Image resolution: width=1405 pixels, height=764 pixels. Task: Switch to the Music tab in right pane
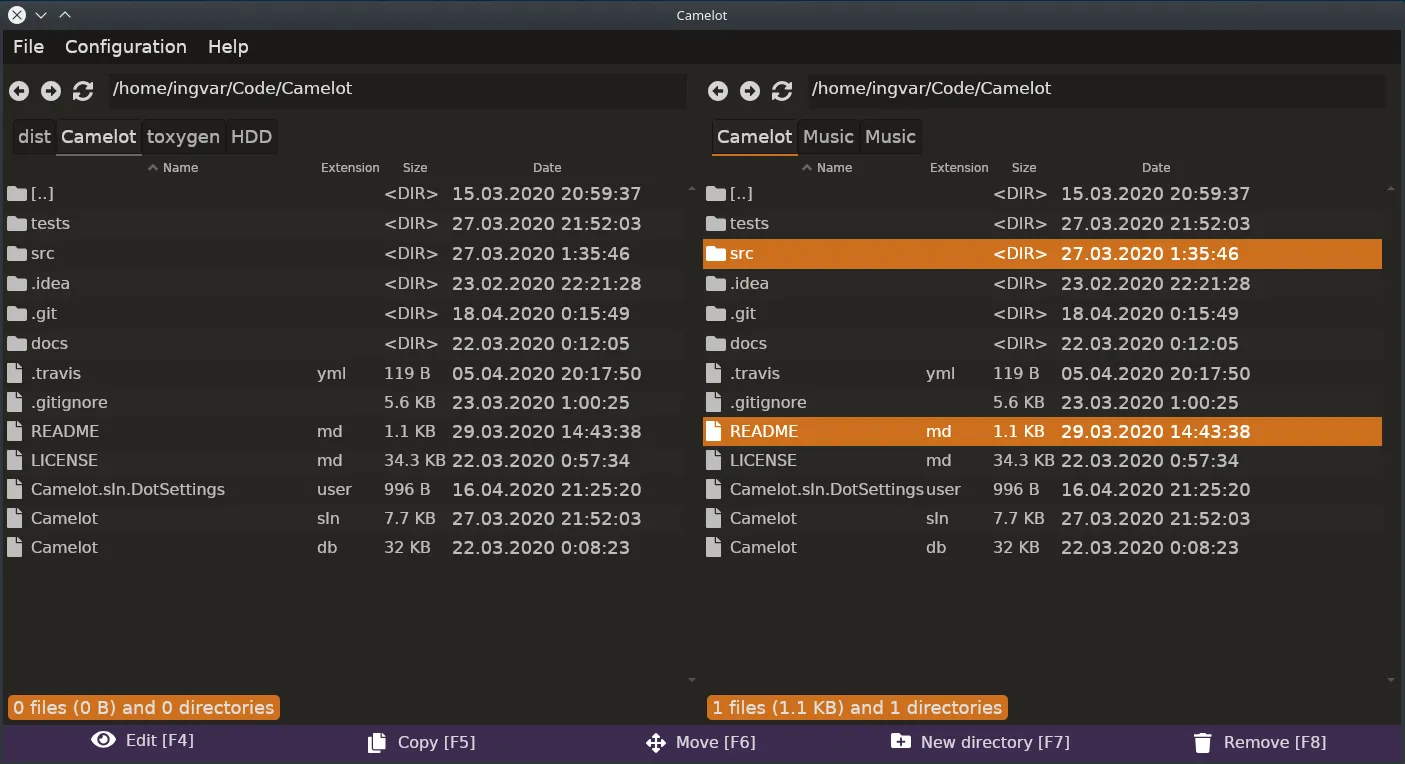(x=827, y=136)
